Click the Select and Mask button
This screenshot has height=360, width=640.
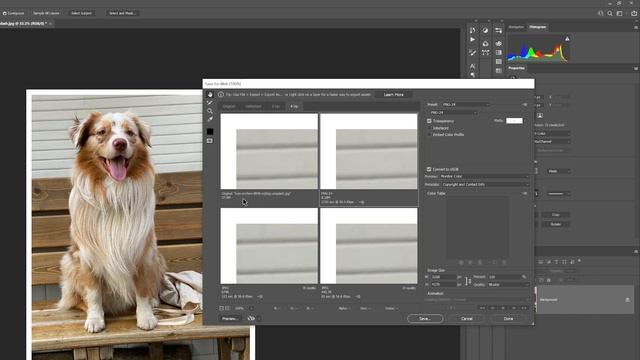122,13
